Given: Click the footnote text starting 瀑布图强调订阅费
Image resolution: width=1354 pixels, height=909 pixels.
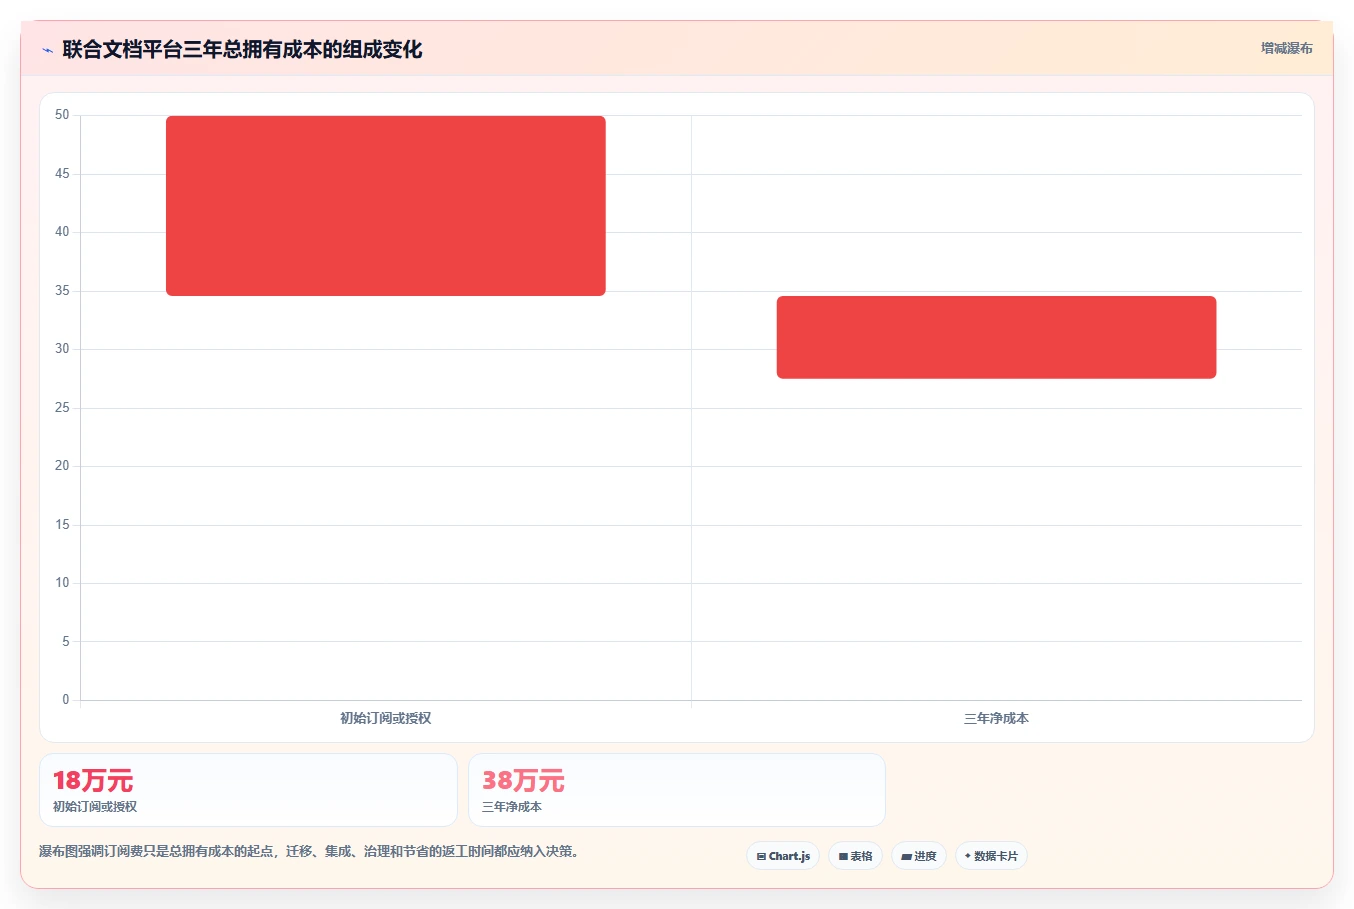Looking at the screenshot, I should pos(309,852).
